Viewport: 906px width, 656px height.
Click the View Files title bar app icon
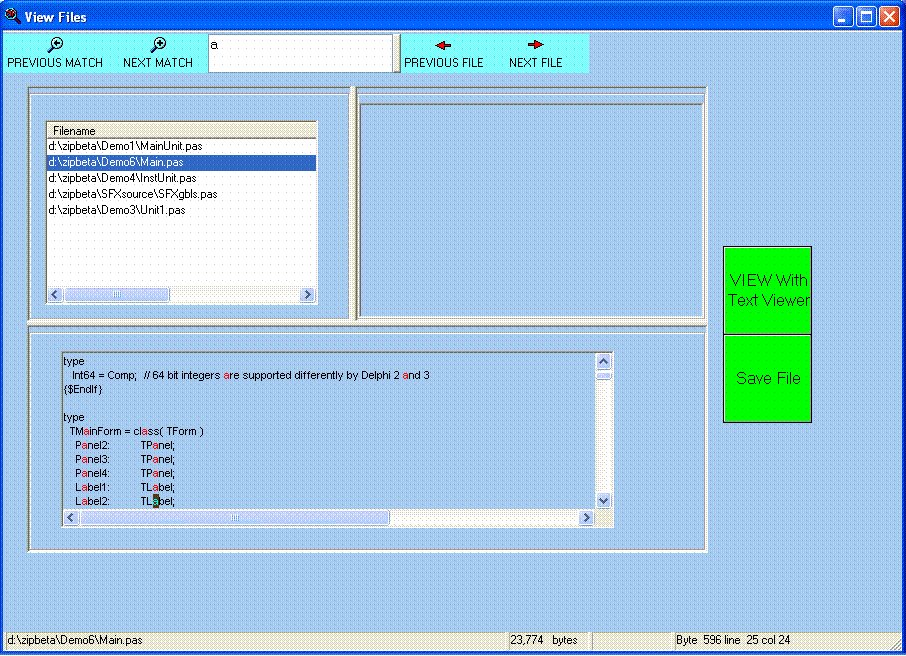click(12, 16)
